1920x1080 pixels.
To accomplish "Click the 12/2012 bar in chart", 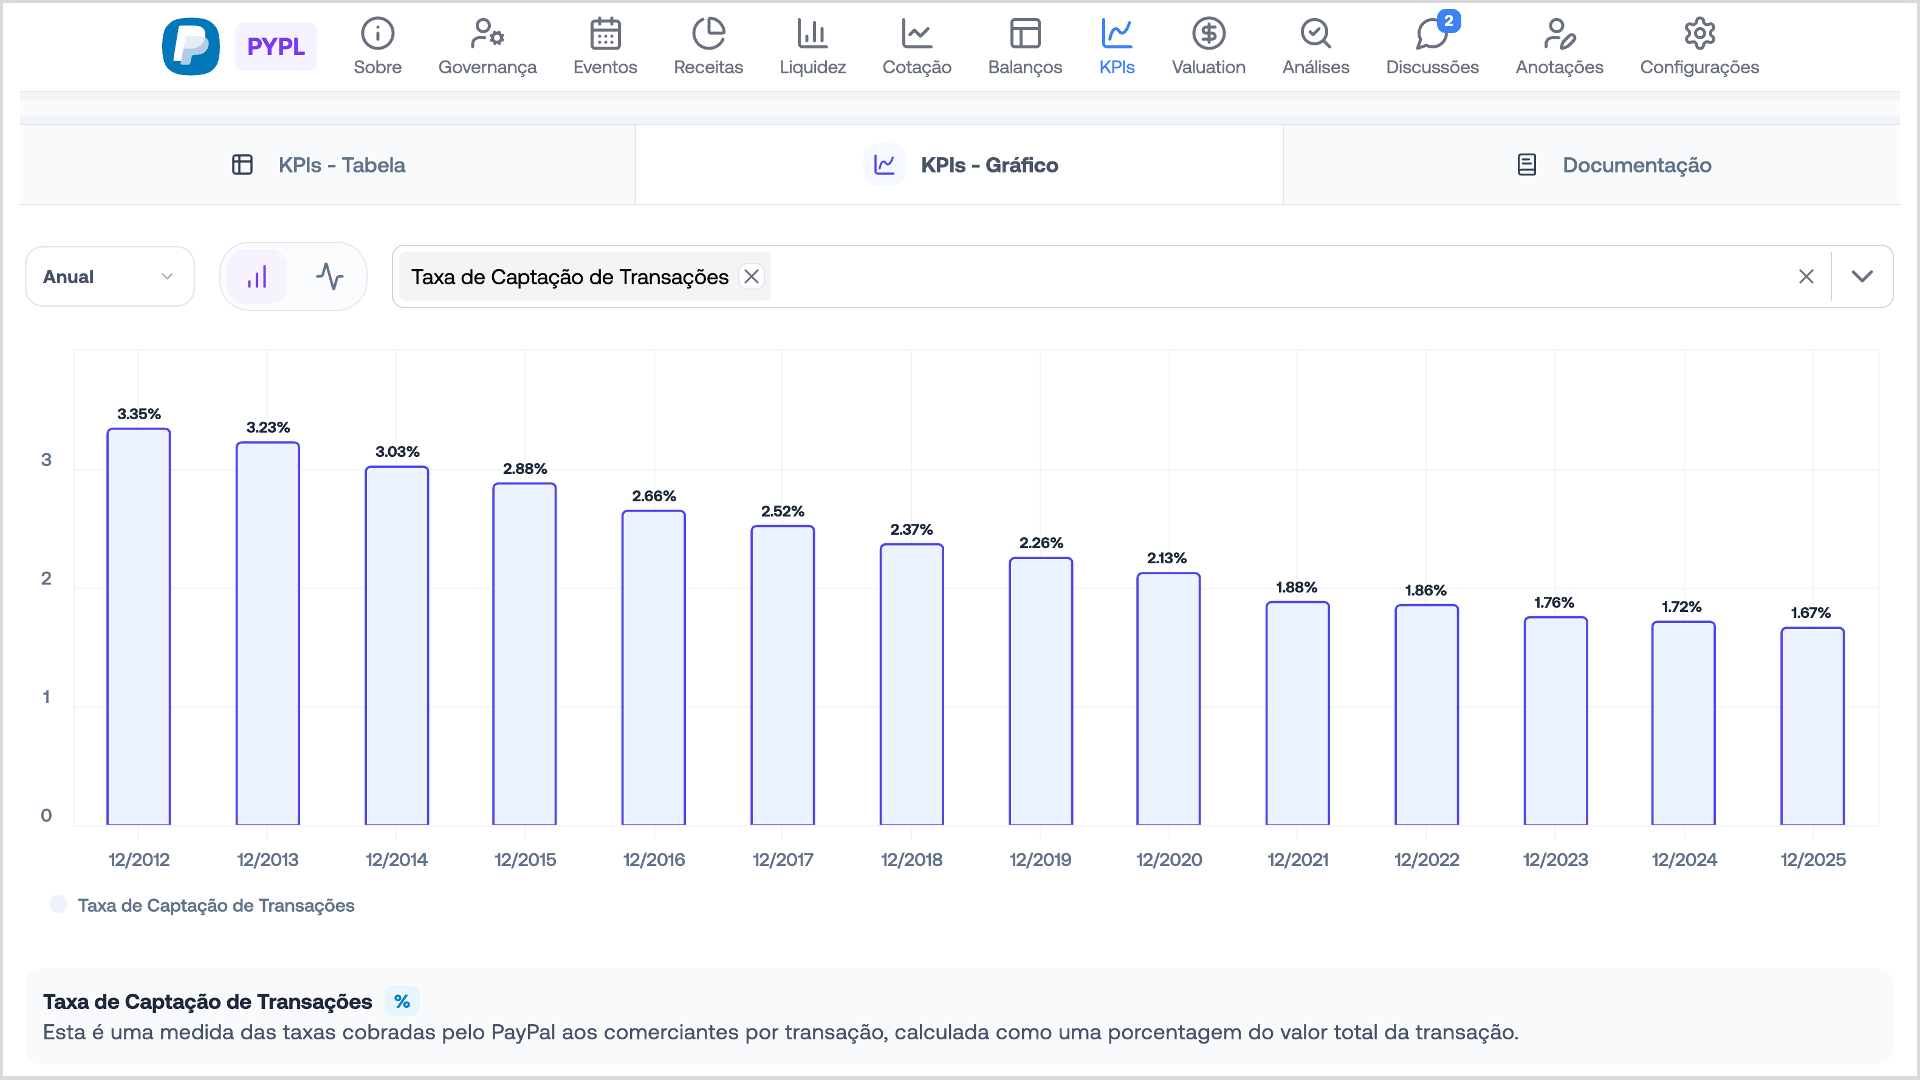I will [138, 627].
